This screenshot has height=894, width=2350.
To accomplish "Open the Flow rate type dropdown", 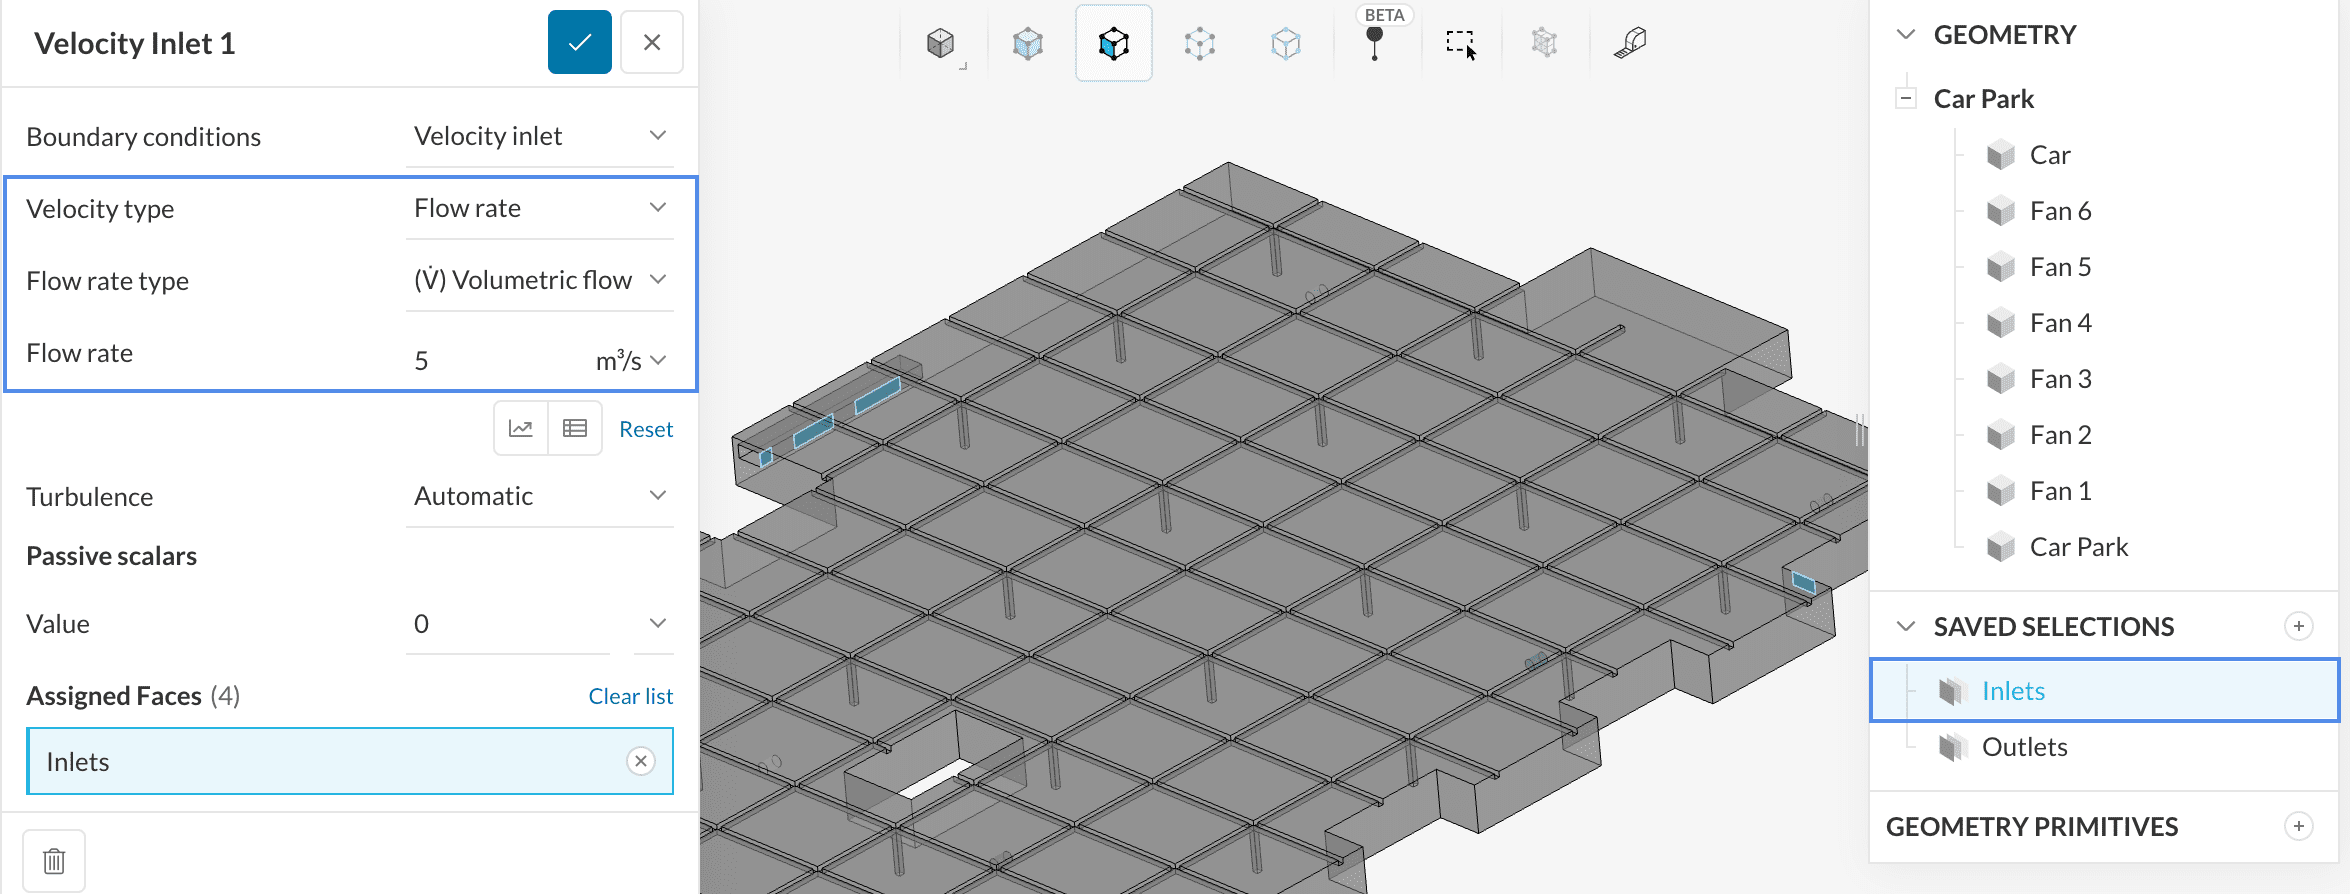I will (539, 280).
